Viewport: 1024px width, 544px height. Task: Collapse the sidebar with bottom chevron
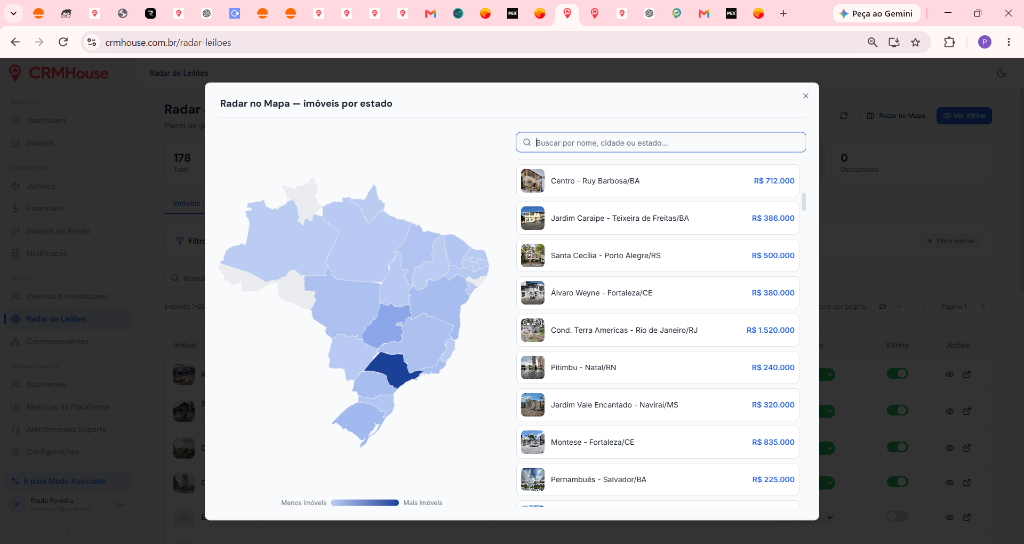point(68,533)
